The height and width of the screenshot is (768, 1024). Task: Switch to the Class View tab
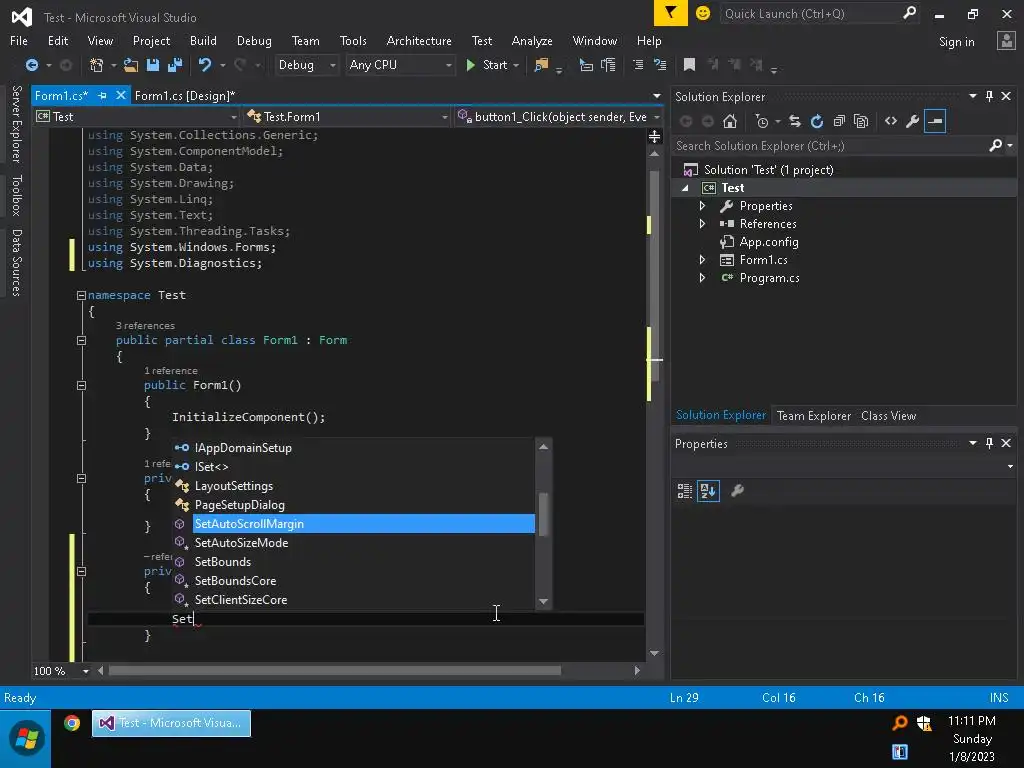(888, 415)
